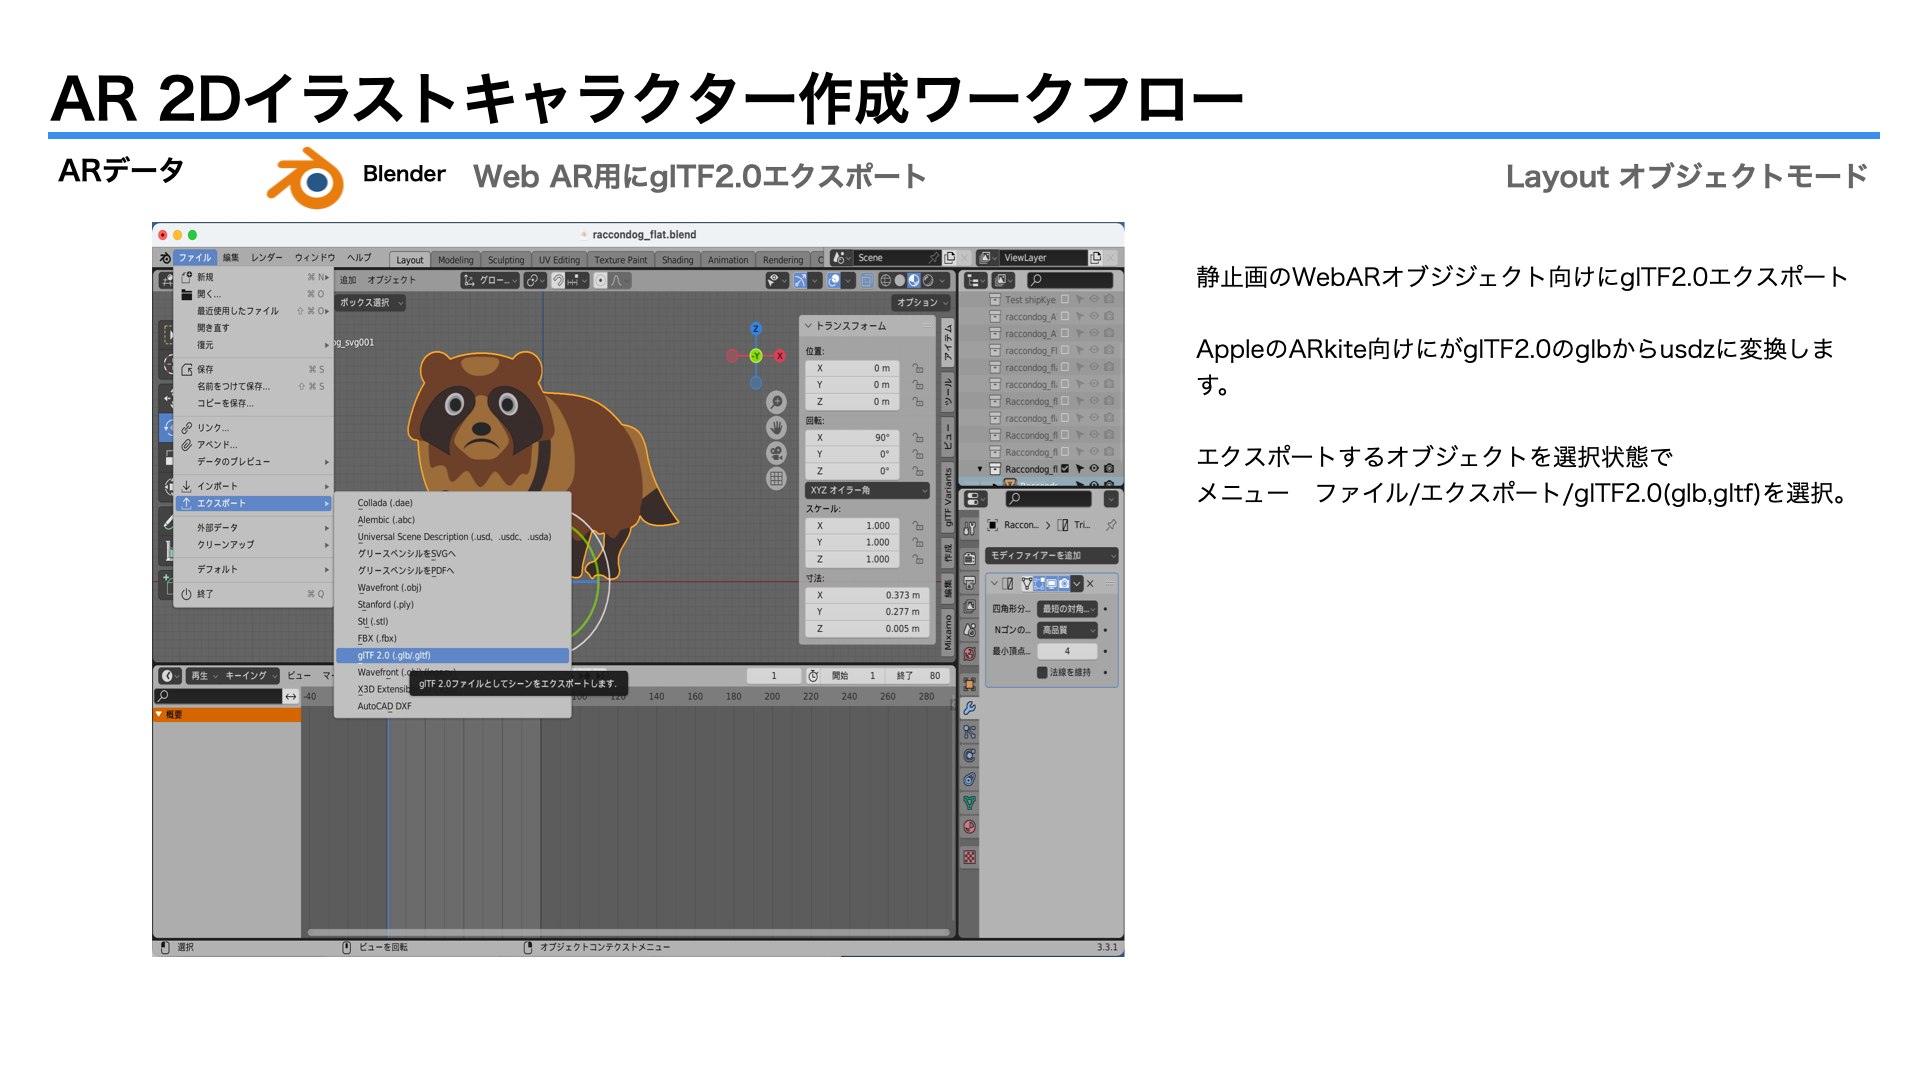Screen dimensions: 1920x1080
Task: Open the Modifier properties wrench icon
Action: (969, 709)
